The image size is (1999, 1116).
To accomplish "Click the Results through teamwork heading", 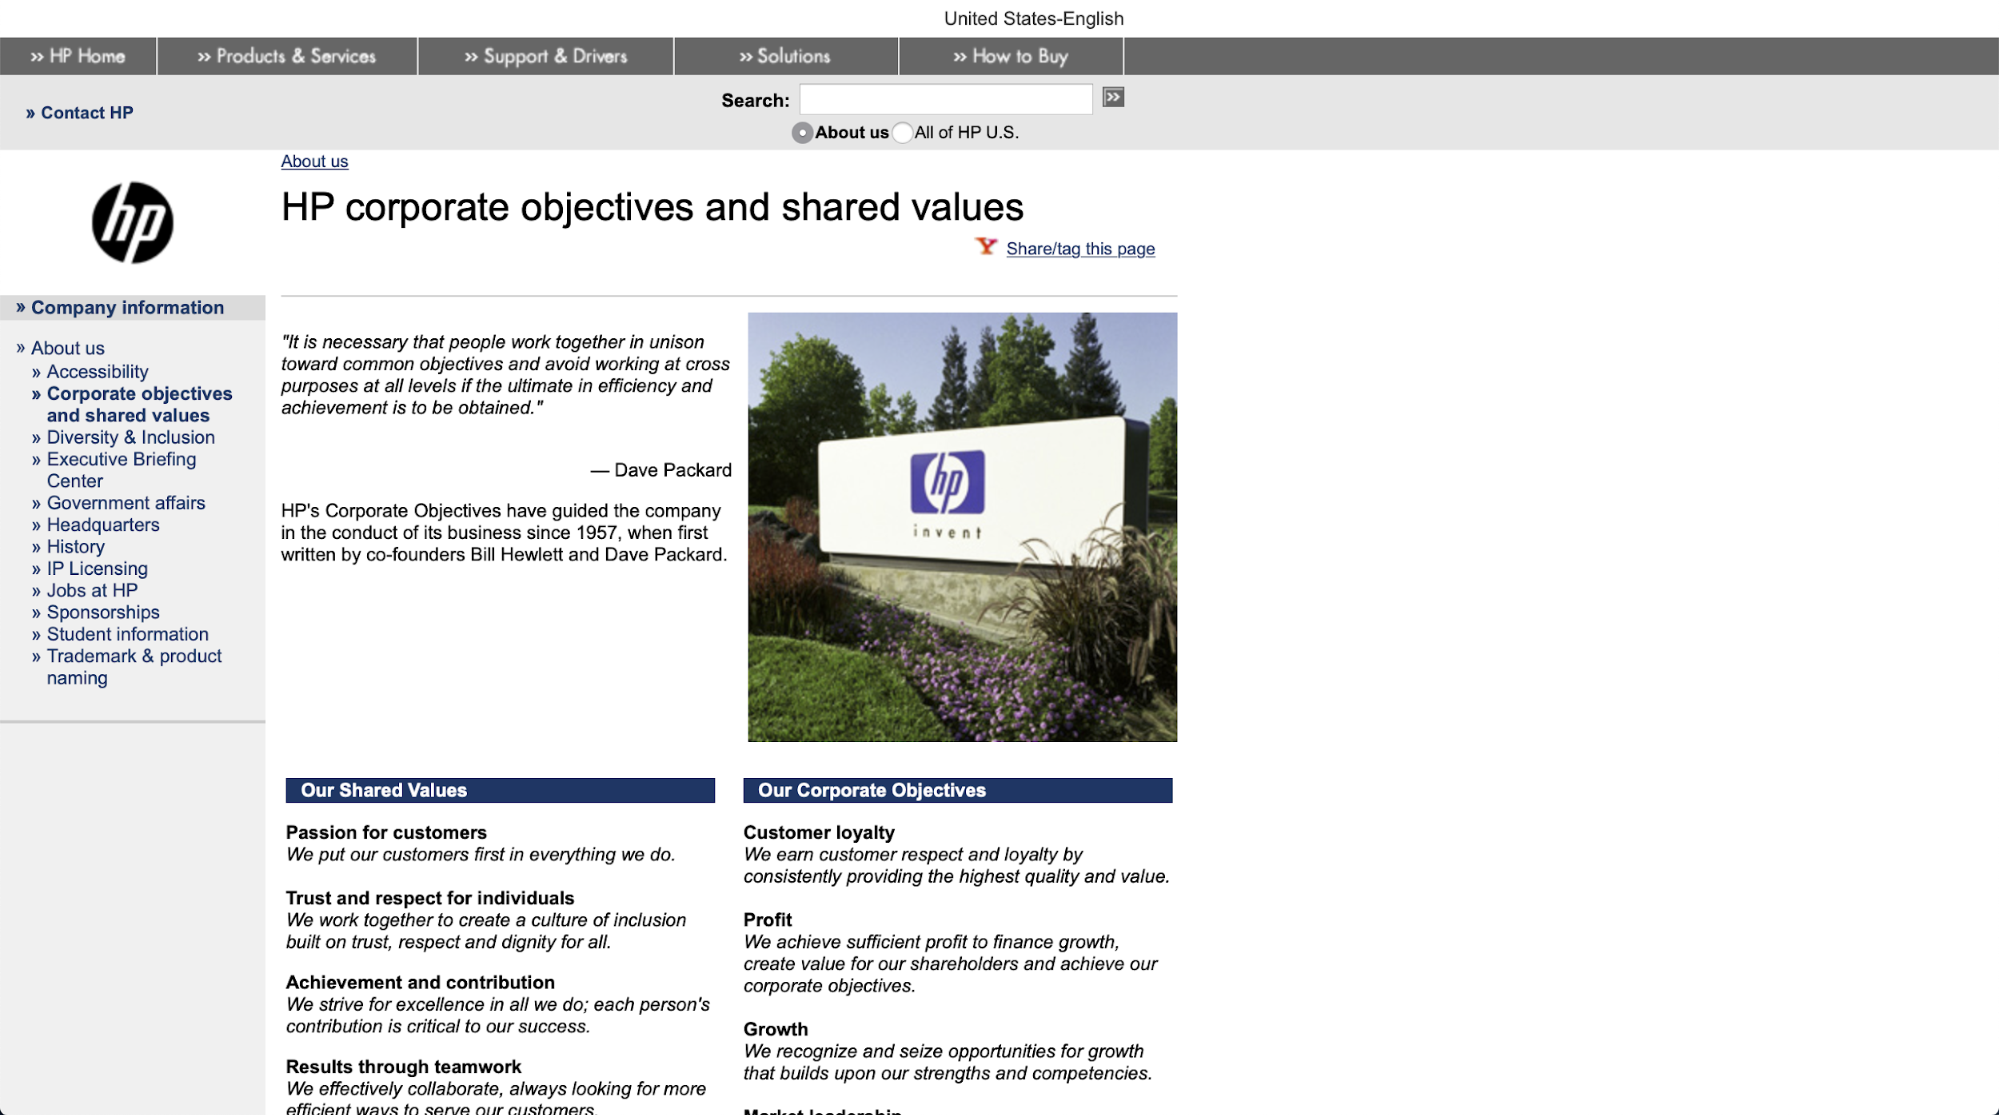I will 403,1066.
